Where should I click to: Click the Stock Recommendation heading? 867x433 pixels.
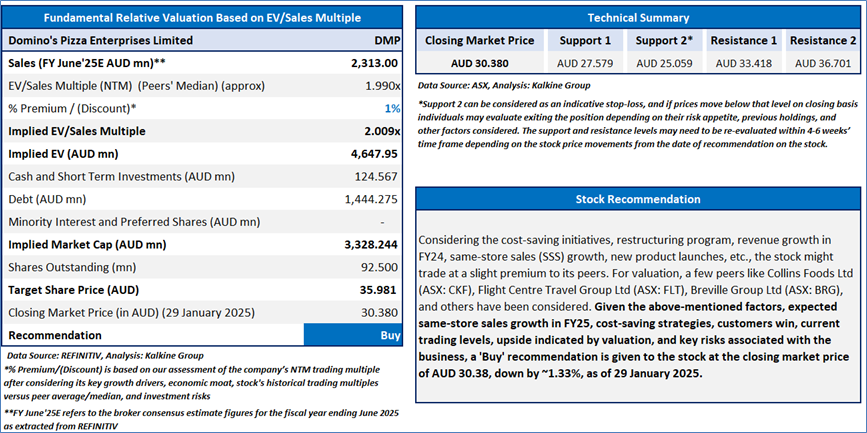[x=637, y=199]
